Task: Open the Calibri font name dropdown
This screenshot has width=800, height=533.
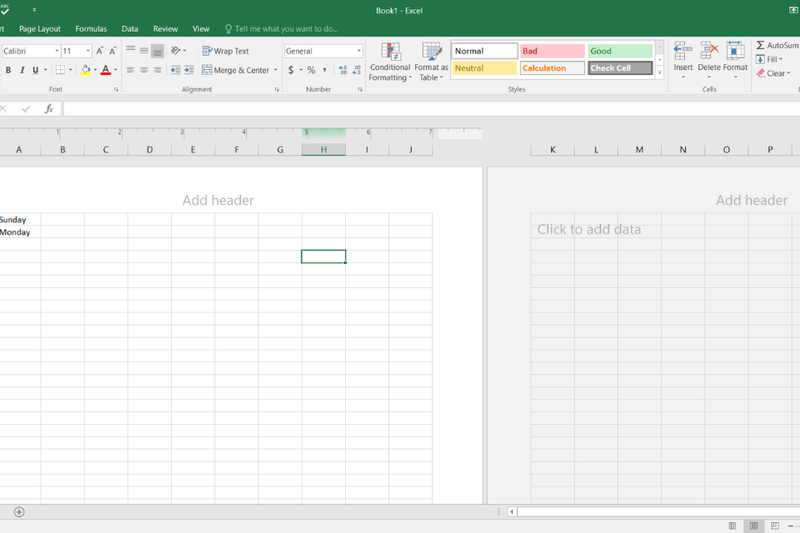Action: point(57,51)
